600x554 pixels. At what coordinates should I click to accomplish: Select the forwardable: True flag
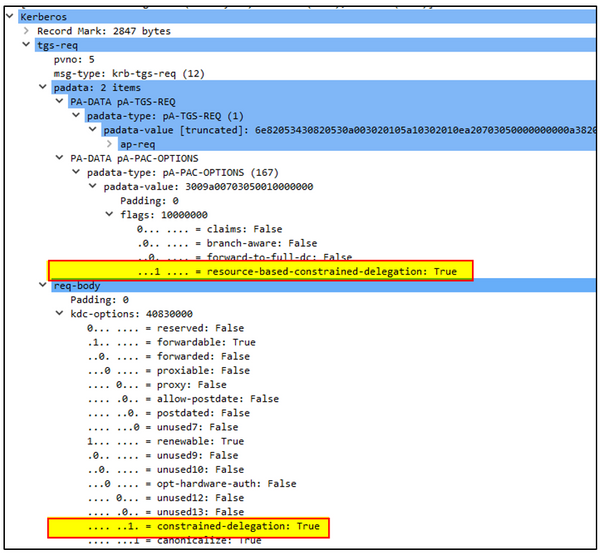click(x=170, y=342)
